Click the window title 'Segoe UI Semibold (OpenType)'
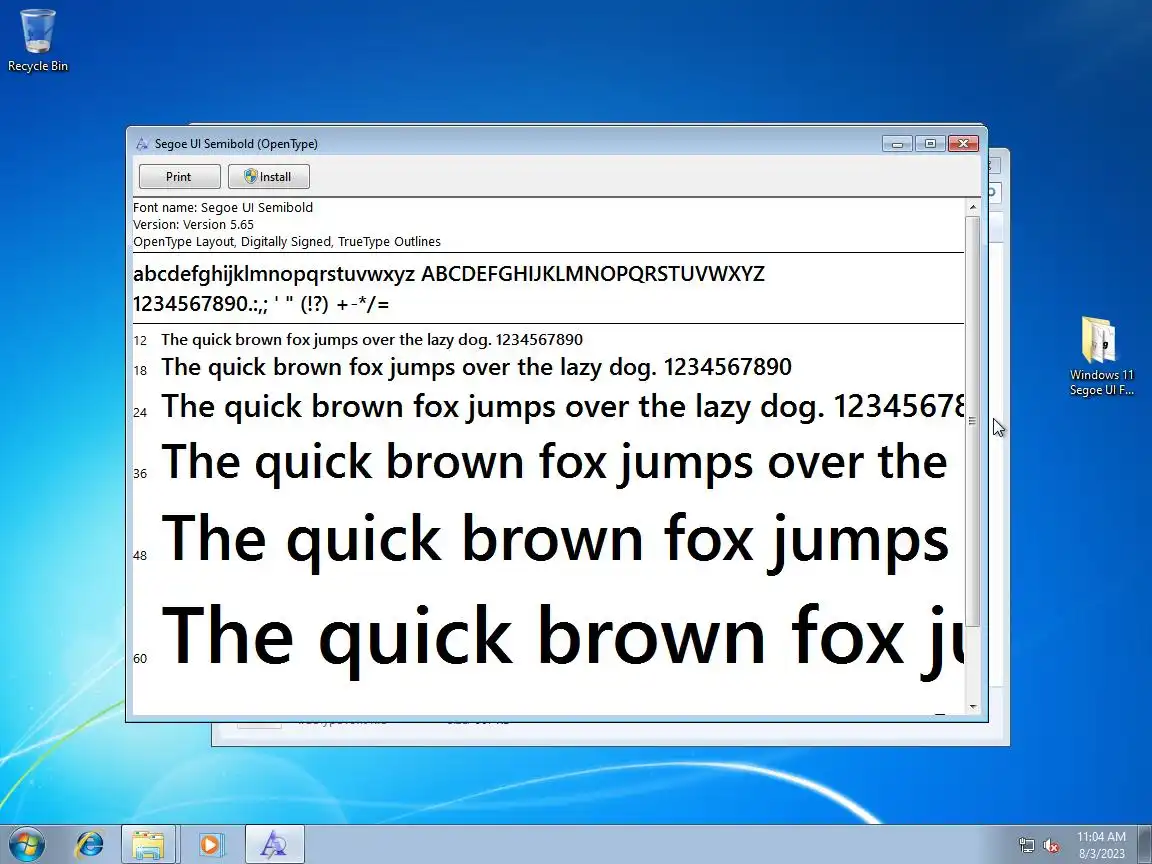This screenshot has width=1152, height=864. point(236,144)
